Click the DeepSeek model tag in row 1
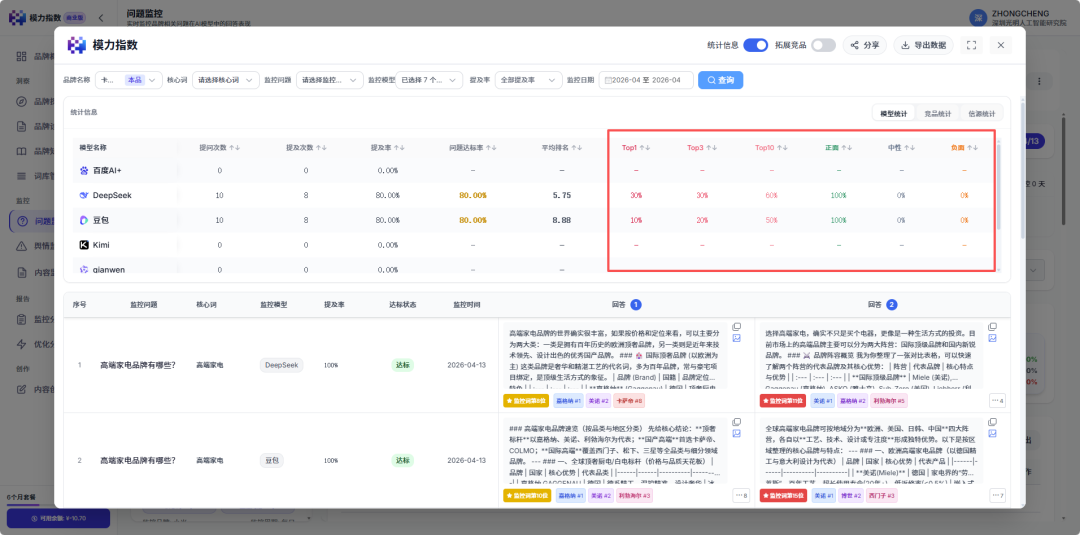 click(282, 365)
